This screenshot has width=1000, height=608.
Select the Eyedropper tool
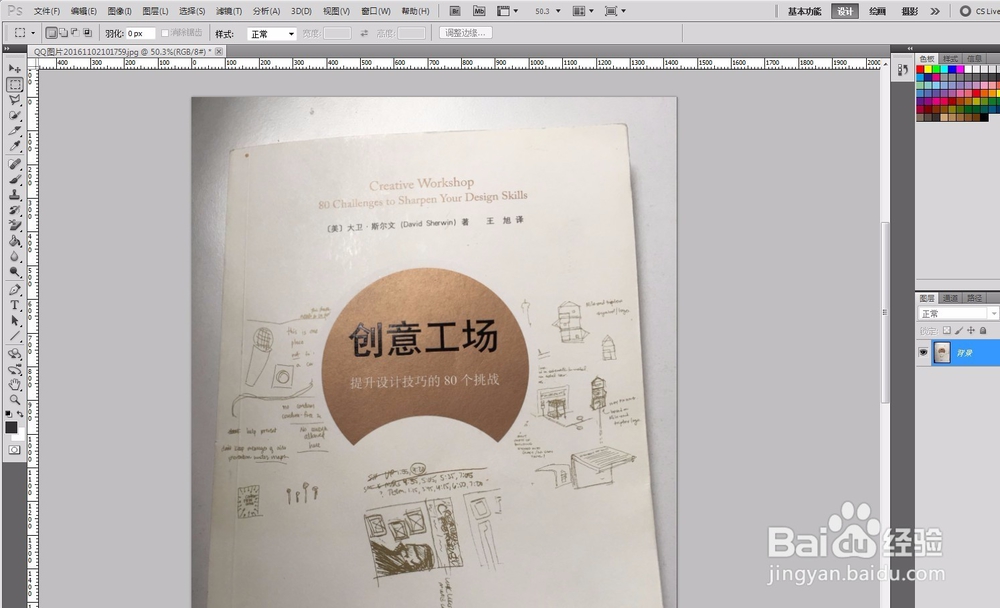(x=14, y=146)
